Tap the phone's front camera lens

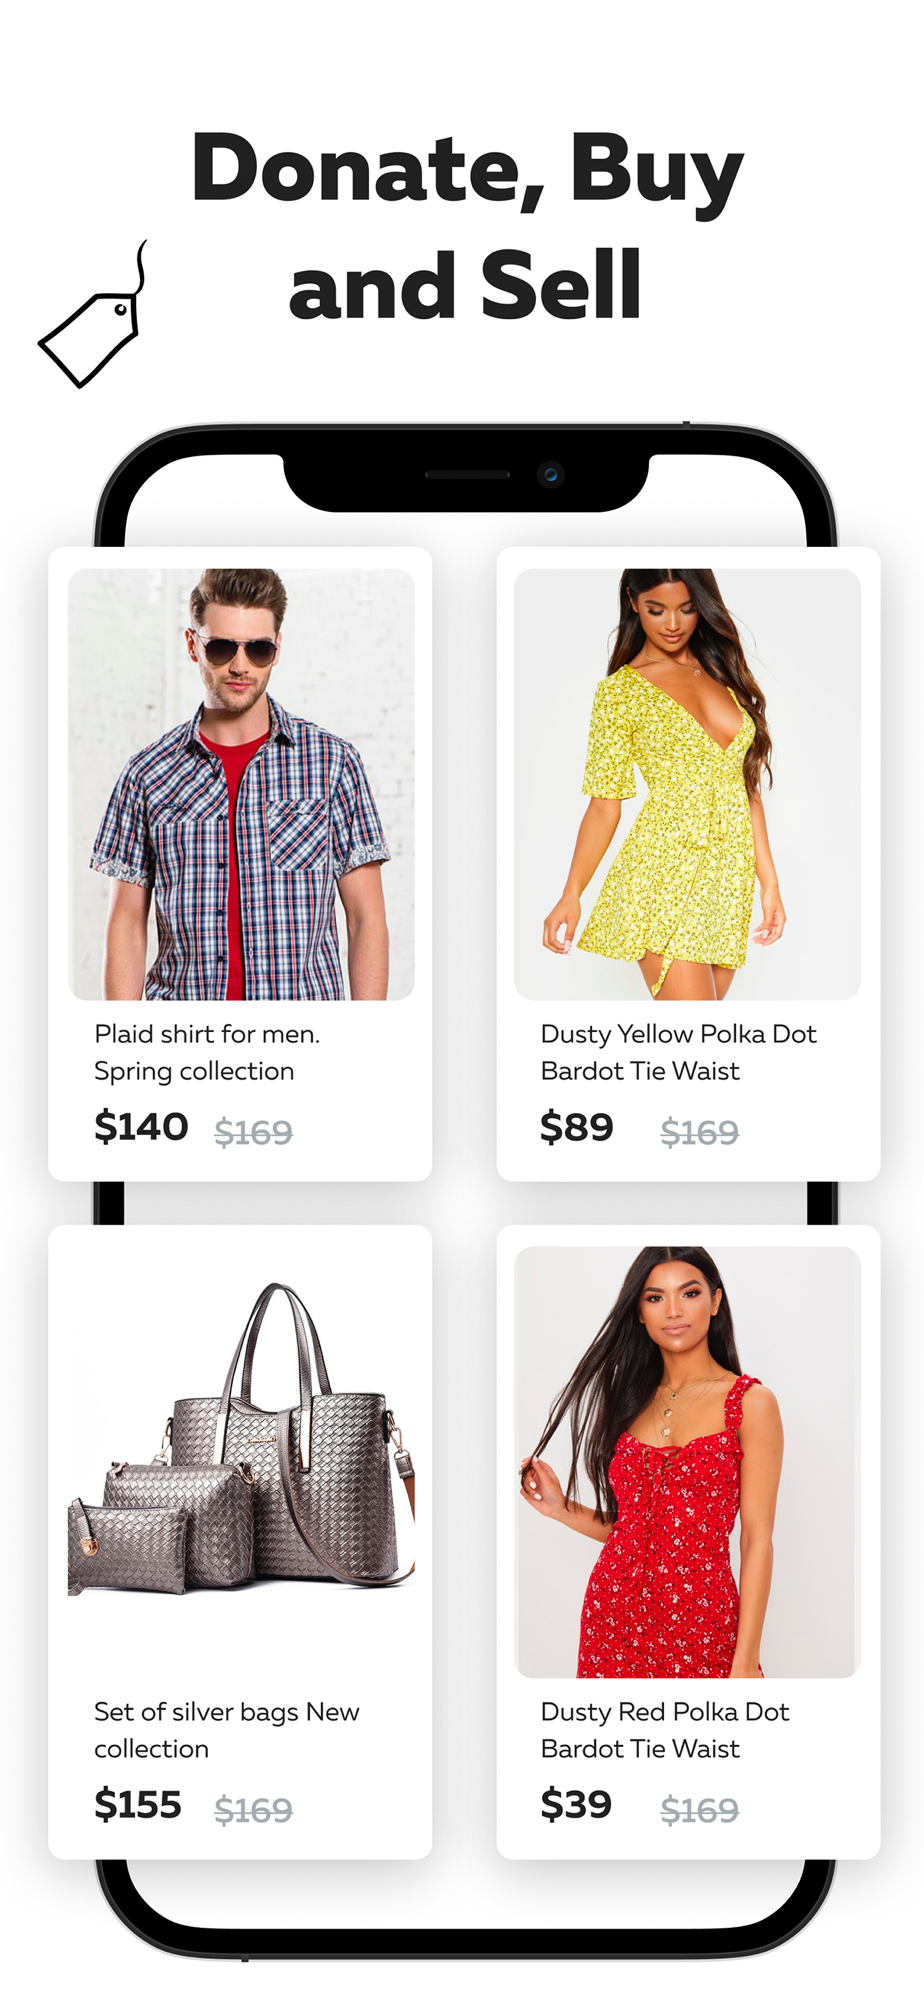click(550, 474)
